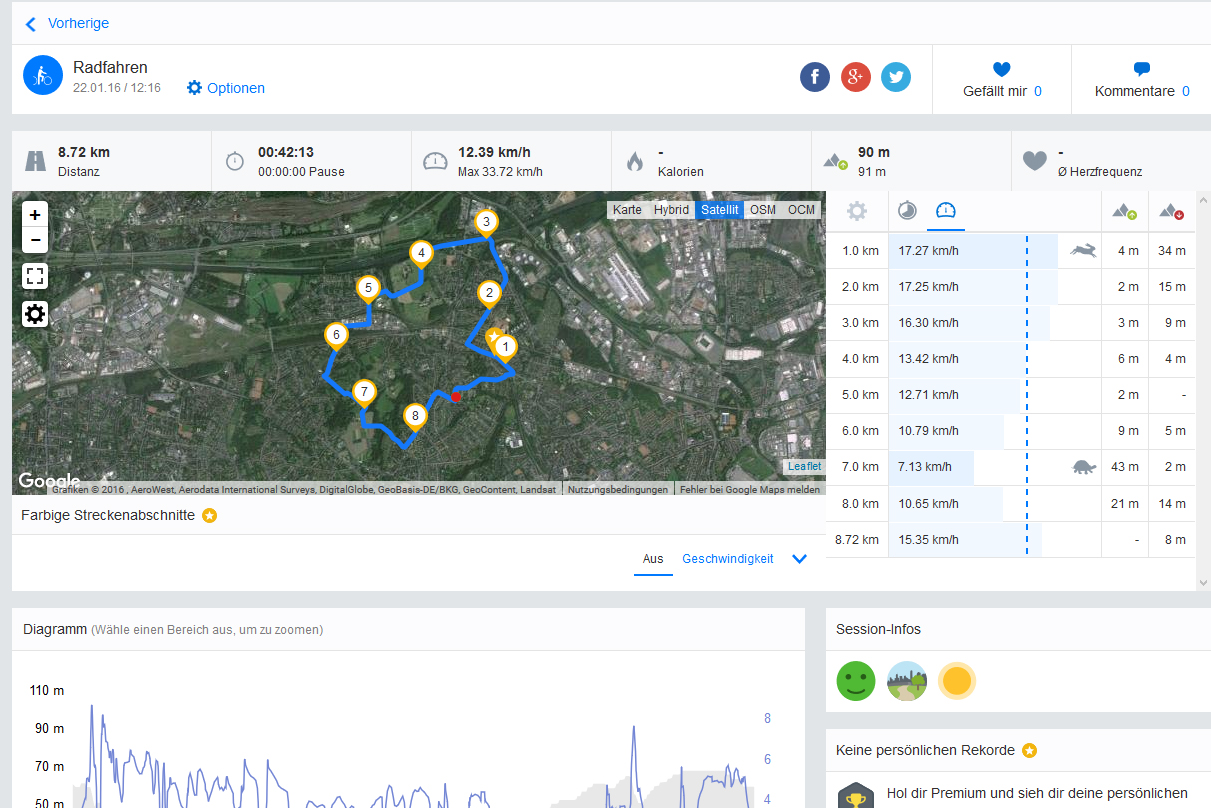Share activity on Twitter
The height and width of the screenshot is (808, 1211).
(896, 77)
